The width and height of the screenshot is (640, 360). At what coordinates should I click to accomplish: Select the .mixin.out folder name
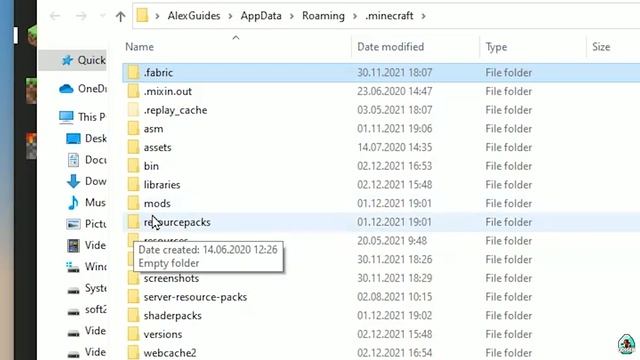point(168,91)
